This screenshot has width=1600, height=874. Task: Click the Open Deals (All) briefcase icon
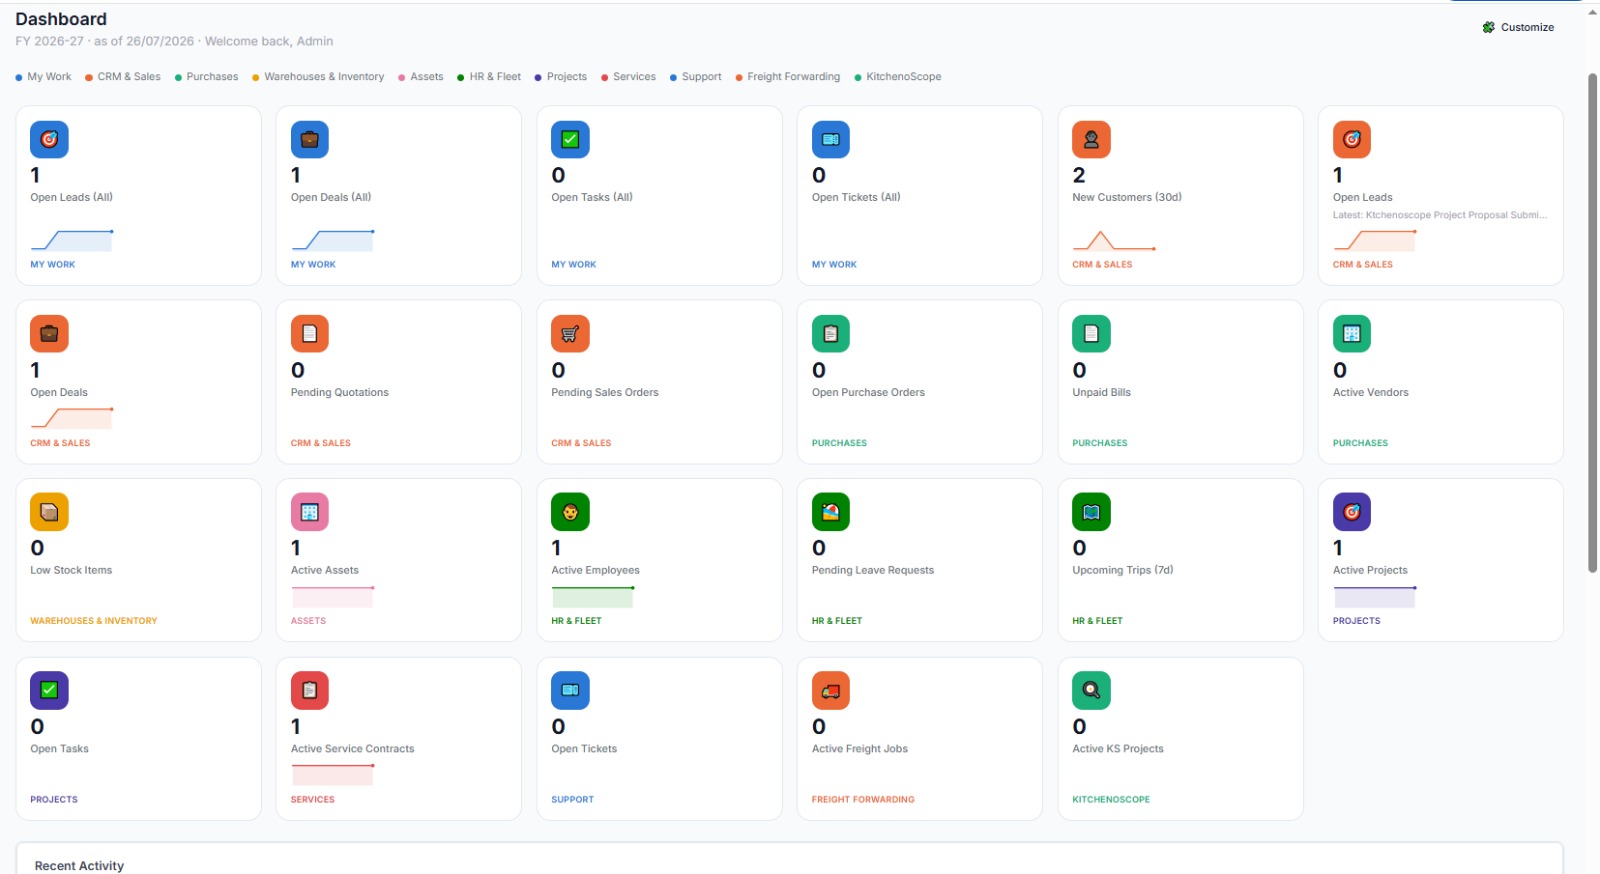pyautogui.click(x=310, y=139)
